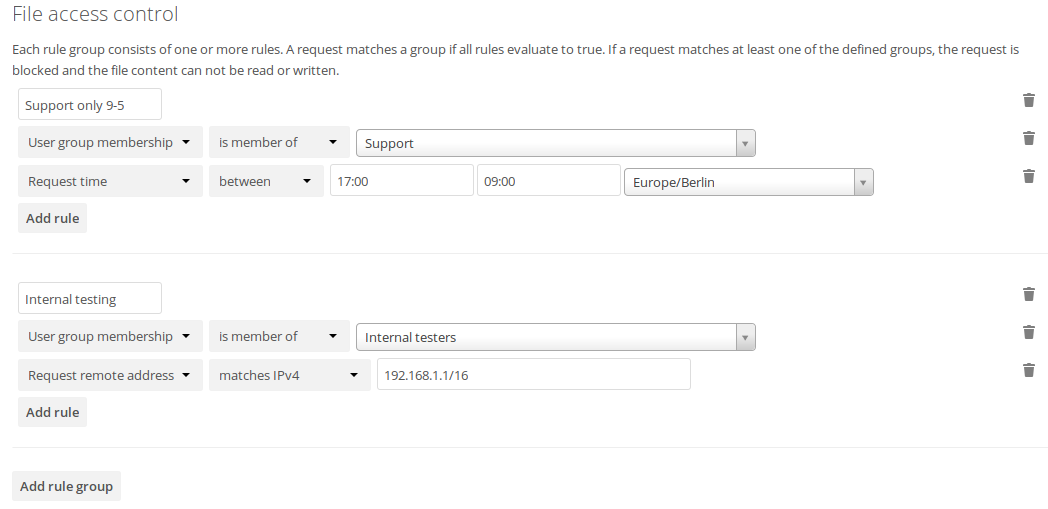
Task: Click the Internal testing group name field
Action: tap(90, 298)
